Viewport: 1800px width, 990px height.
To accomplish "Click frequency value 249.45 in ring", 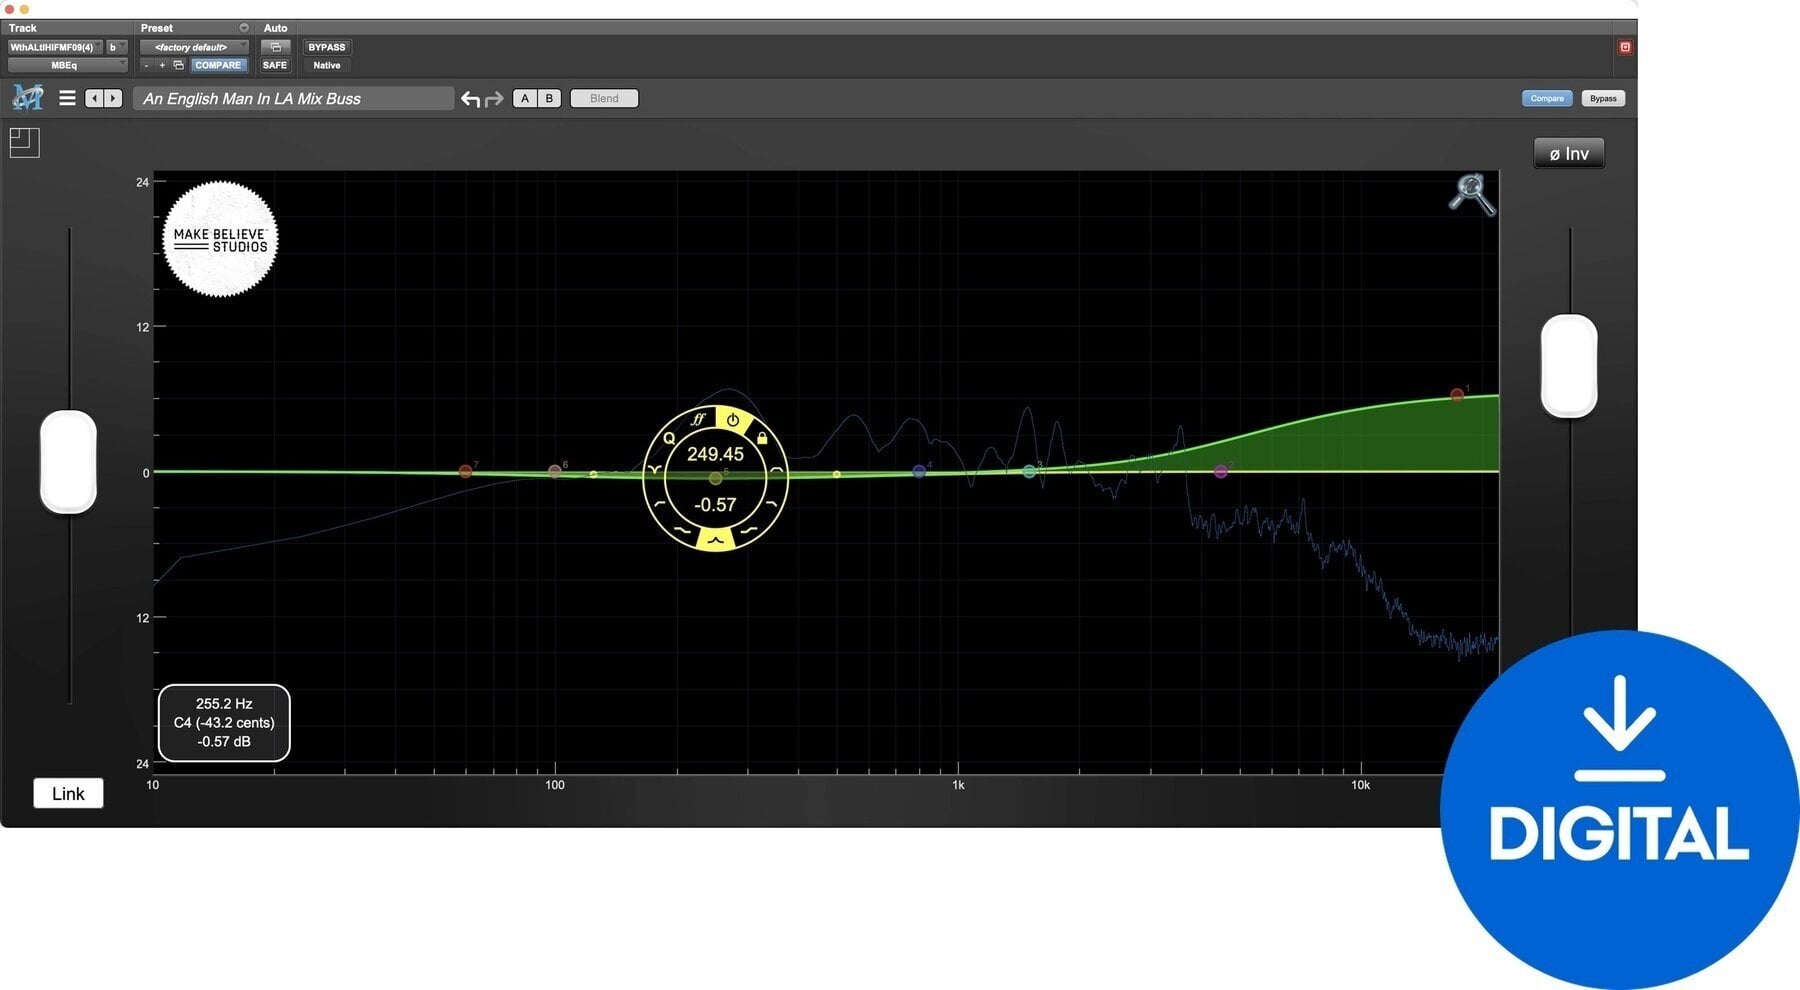I will click(x=715, y=454).
